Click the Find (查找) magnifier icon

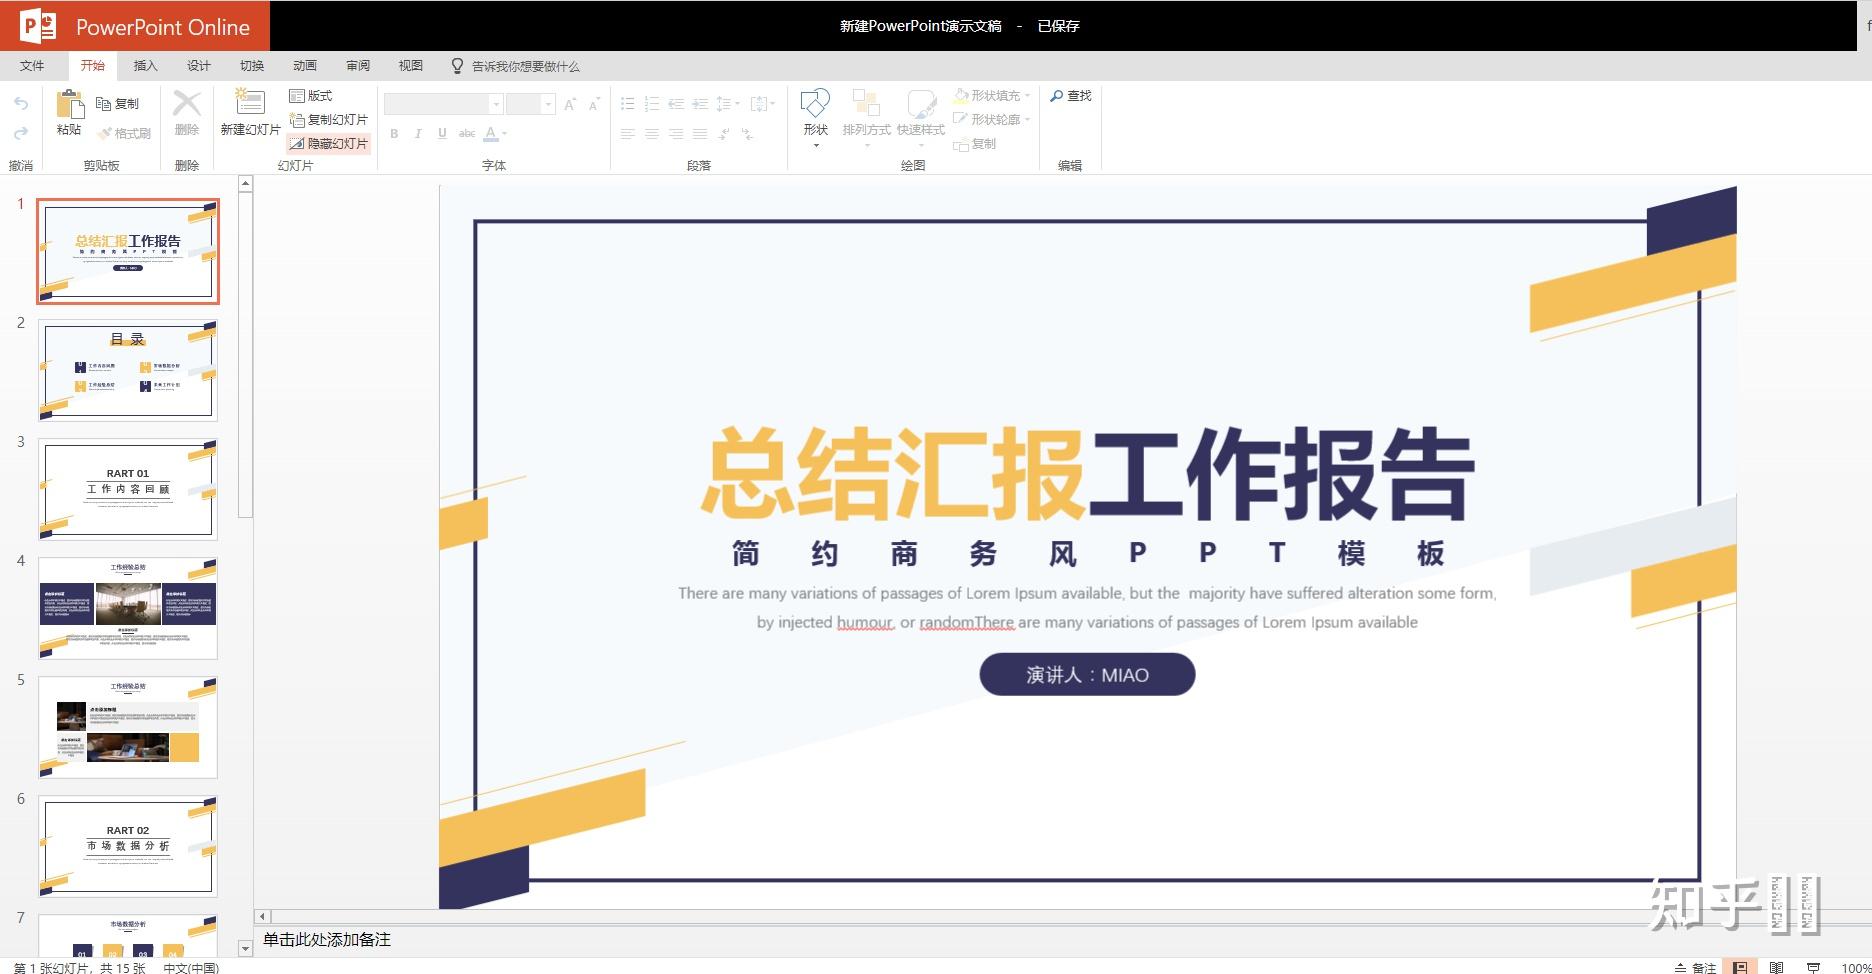[1057, 96]
